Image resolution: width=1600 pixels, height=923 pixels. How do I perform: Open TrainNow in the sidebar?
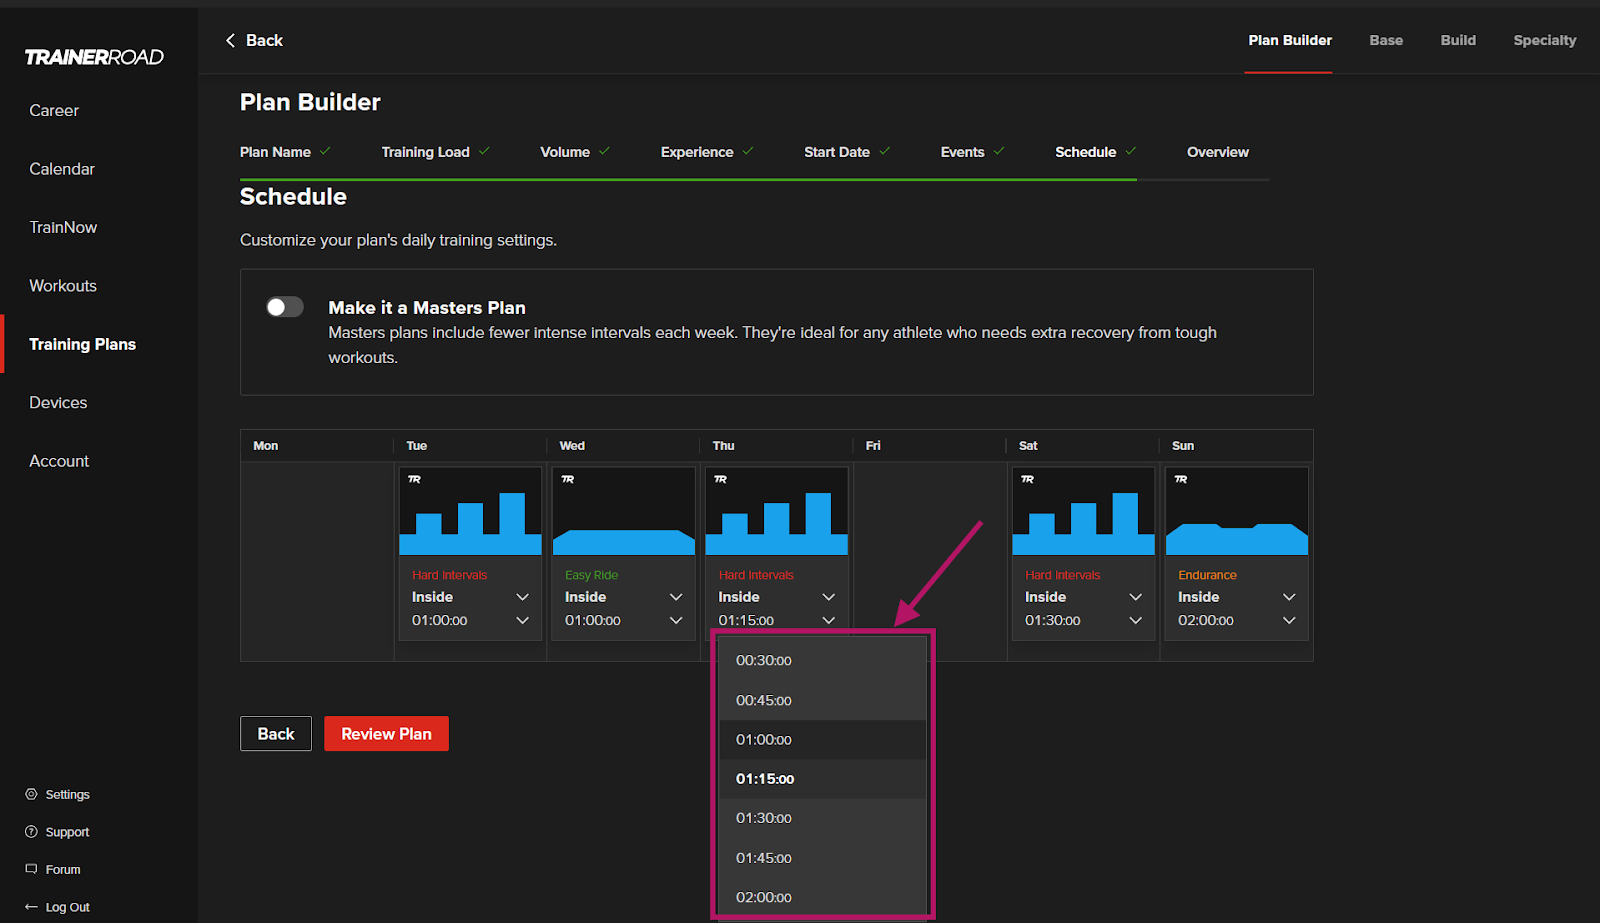(x=63, y=228)
